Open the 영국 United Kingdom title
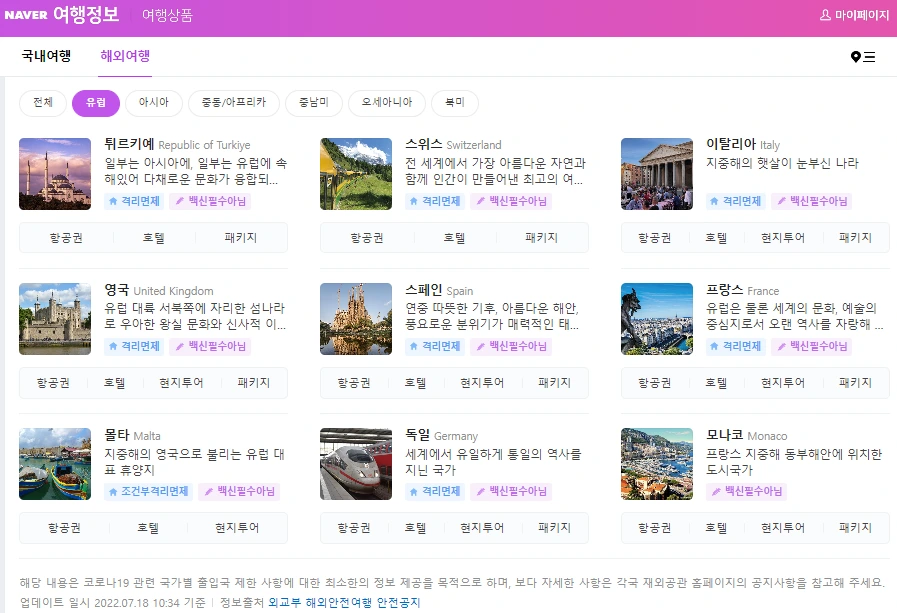This screenshot has width=897, height=613. pyautogui.click(x=158, y=290)
